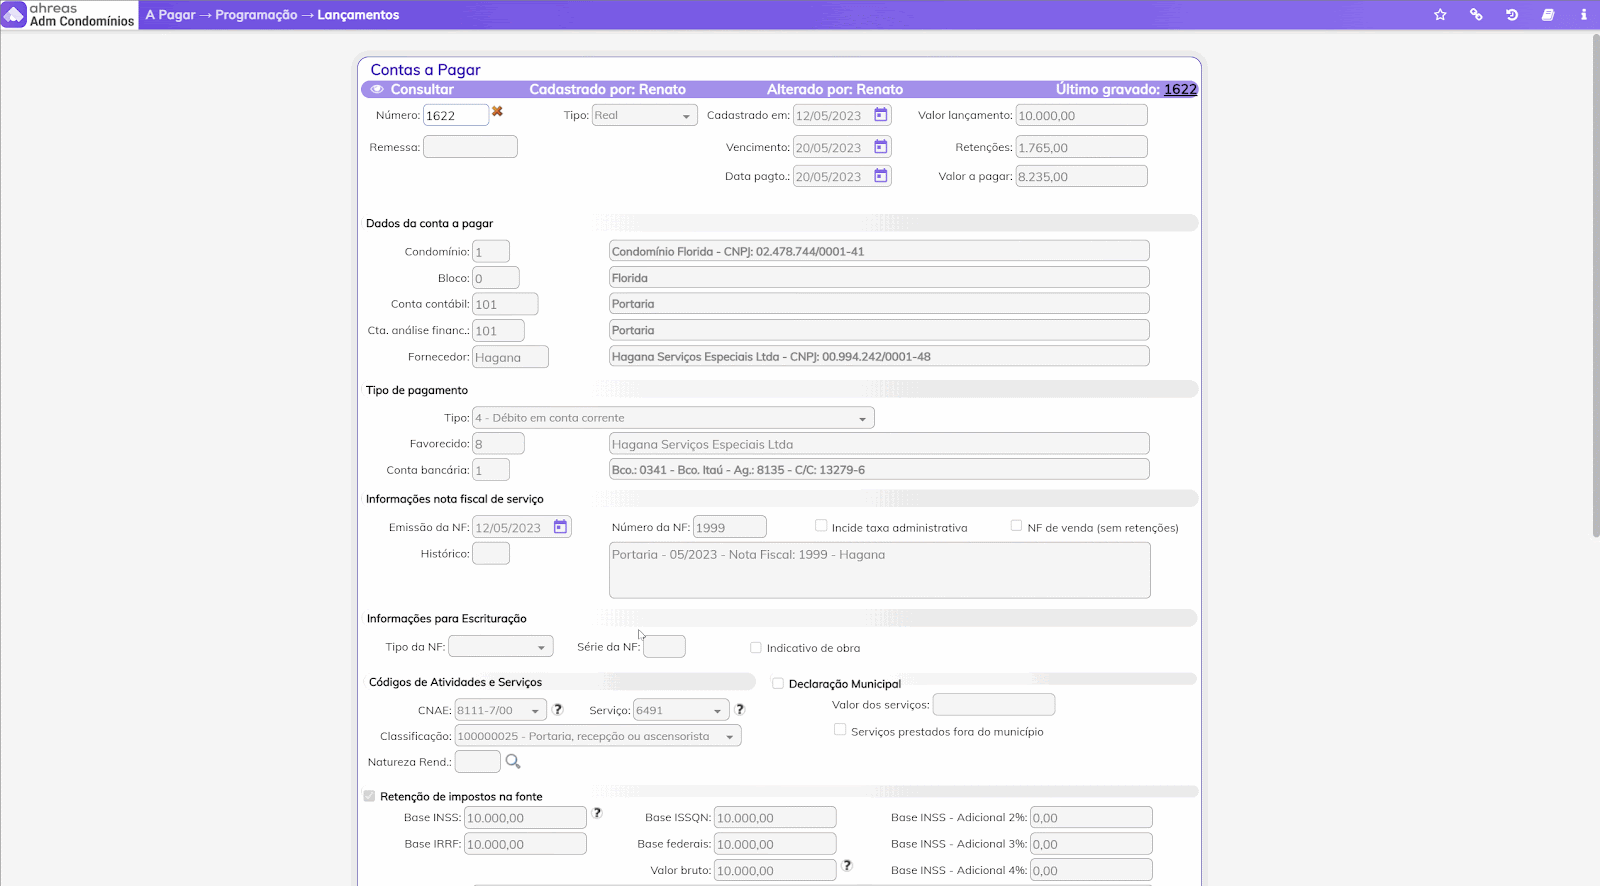Open the last saved record link 1622
Image resolution: width=1600 pixels, height=886 pixels.
[1180, 89]
